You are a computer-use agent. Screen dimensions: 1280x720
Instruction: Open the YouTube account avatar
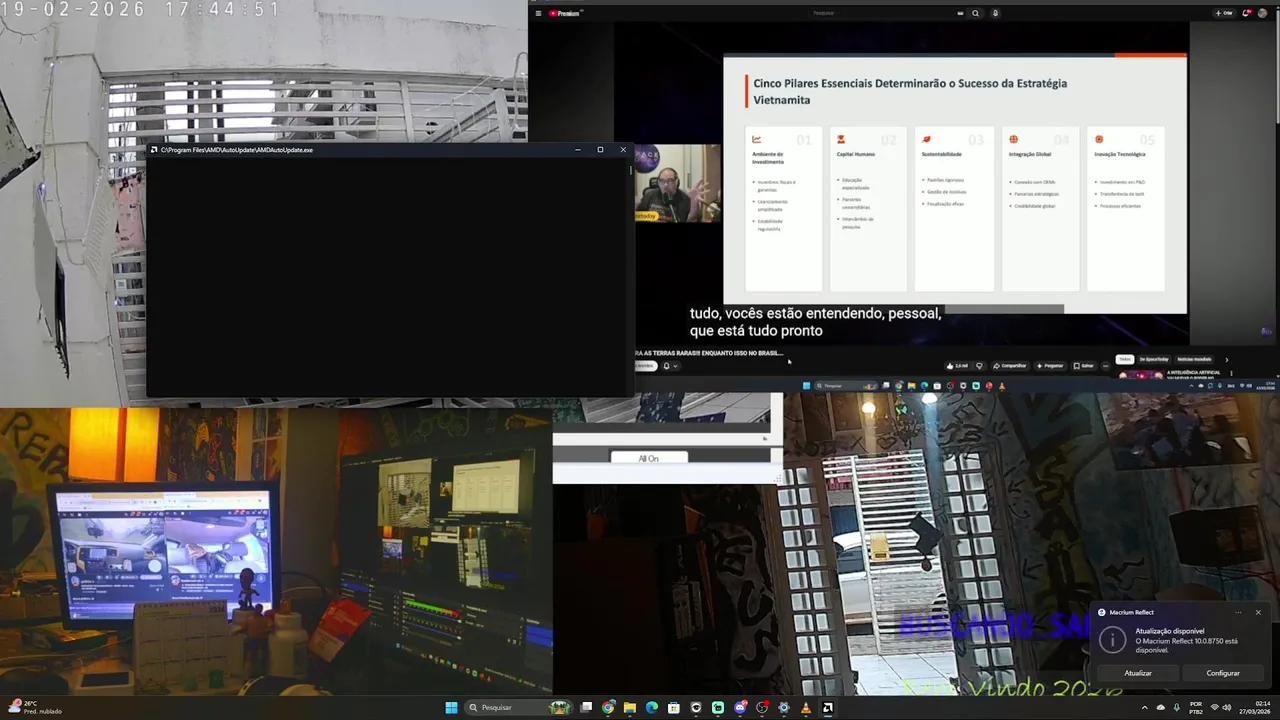(1264, 13)
